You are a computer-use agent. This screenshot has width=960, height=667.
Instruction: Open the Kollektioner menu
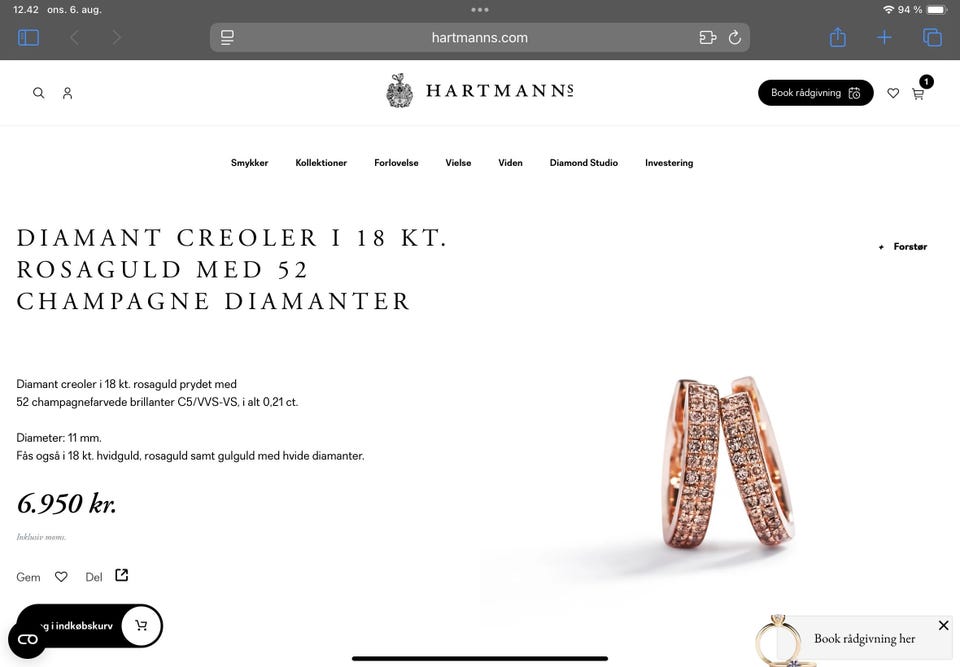pyautogui.click(x=321, y=163)
